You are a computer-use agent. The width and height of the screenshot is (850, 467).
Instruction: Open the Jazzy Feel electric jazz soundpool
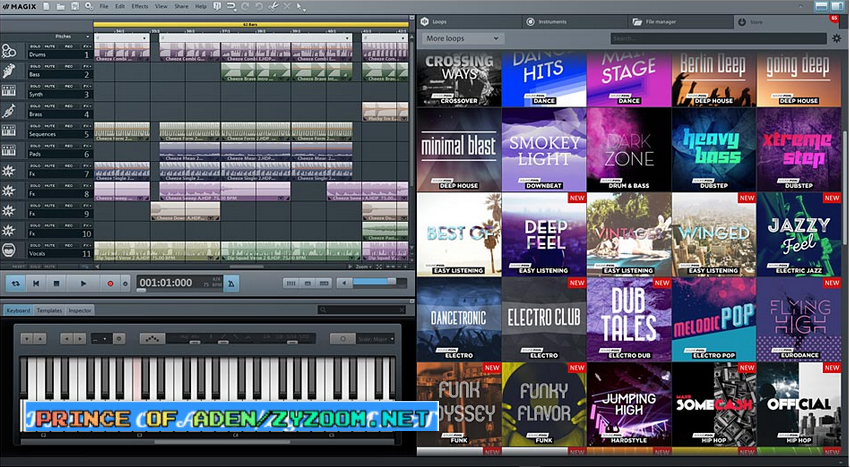tap(799, 234)
